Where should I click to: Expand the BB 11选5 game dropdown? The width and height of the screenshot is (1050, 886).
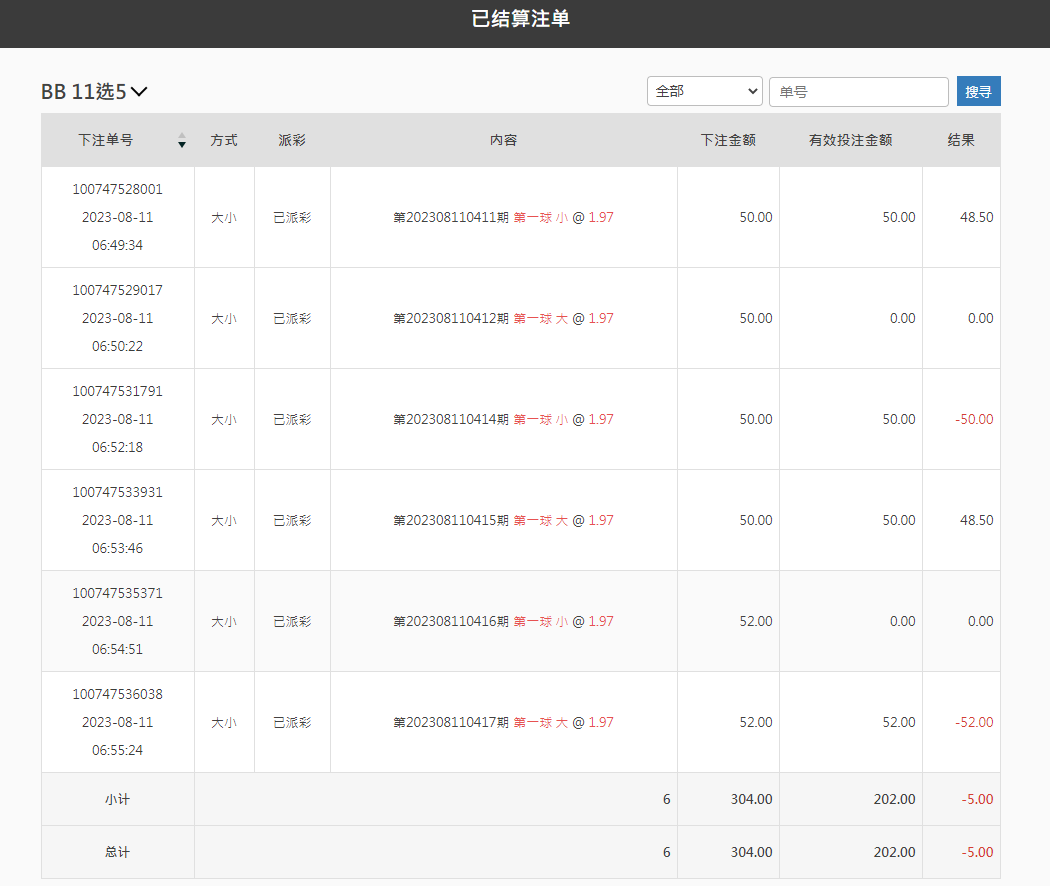pyautogui.click(x=95, y=92)
